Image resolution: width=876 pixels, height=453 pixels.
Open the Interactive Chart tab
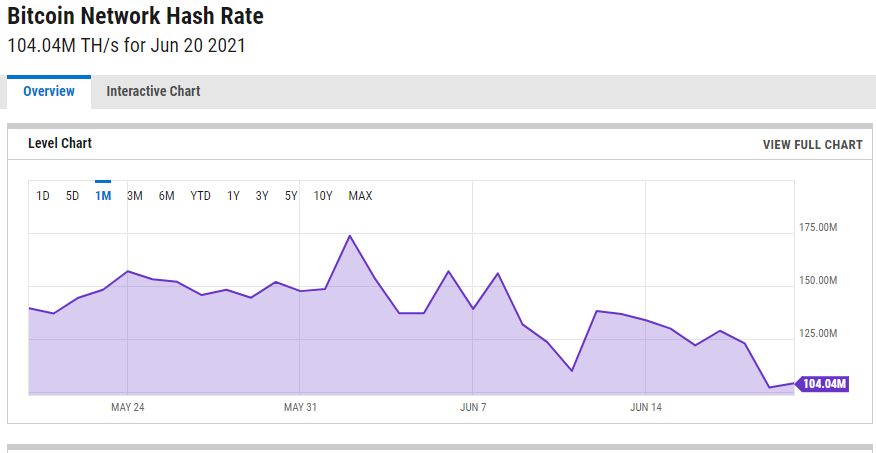(153, 91)
